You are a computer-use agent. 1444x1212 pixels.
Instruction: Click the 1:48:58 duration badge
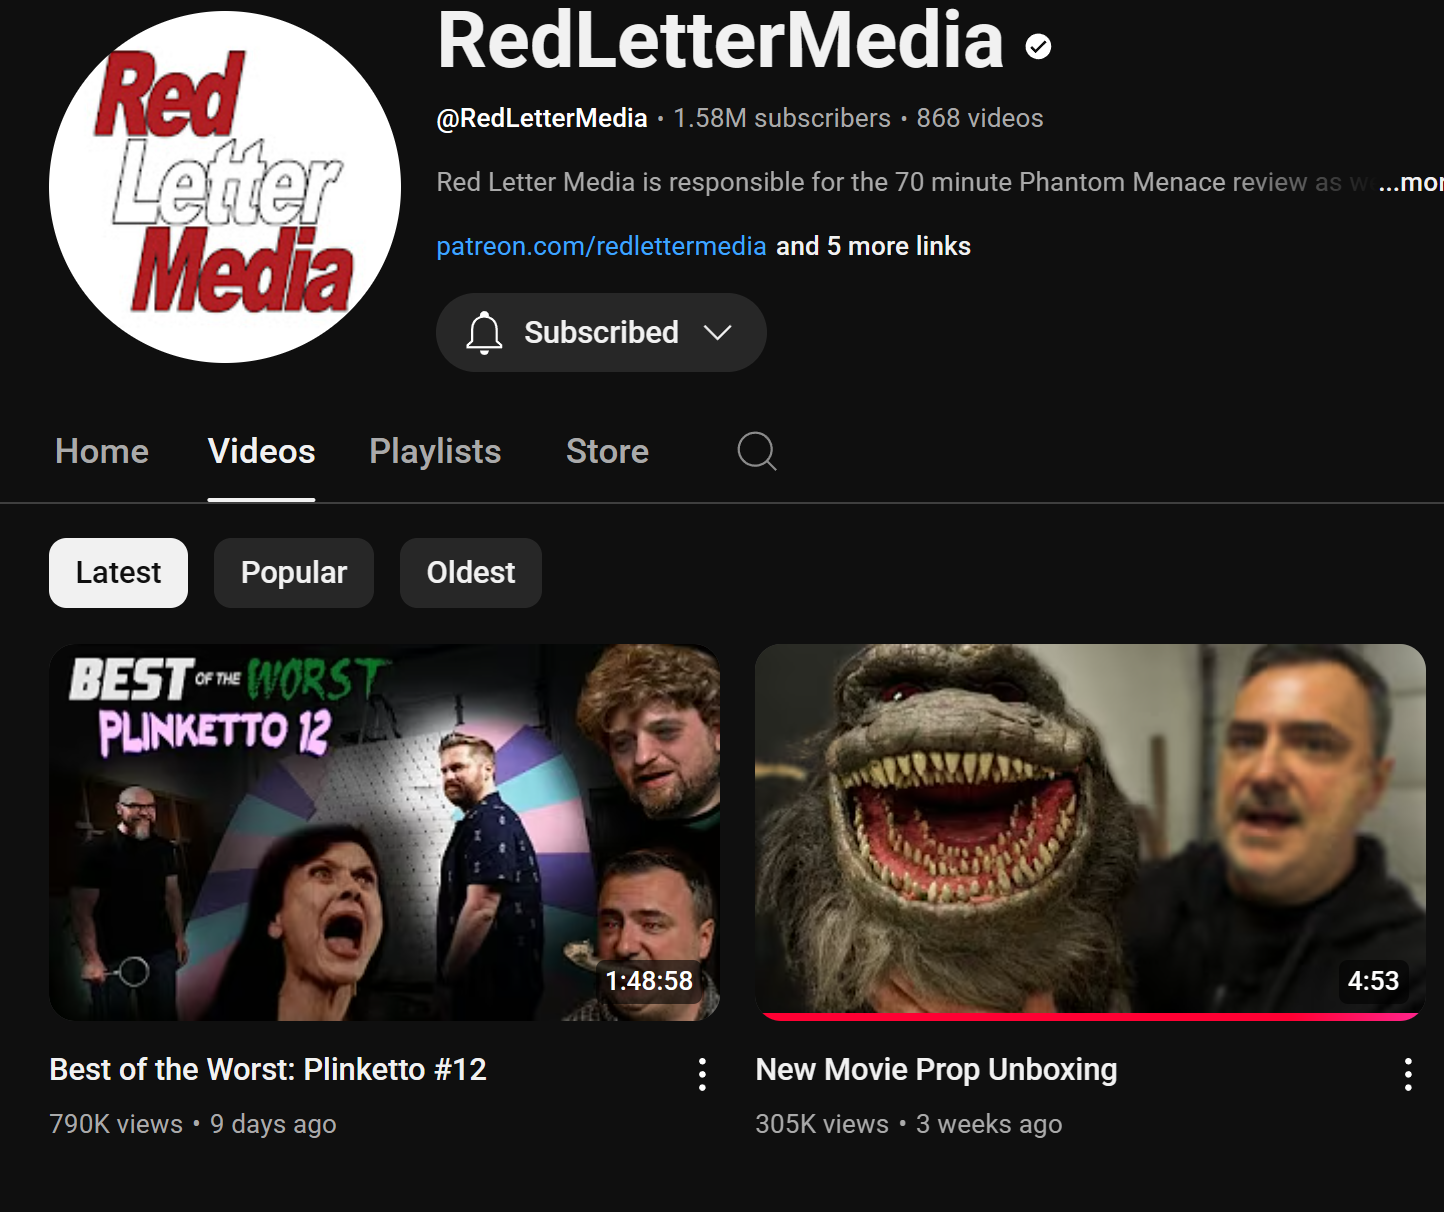[649, 981]
